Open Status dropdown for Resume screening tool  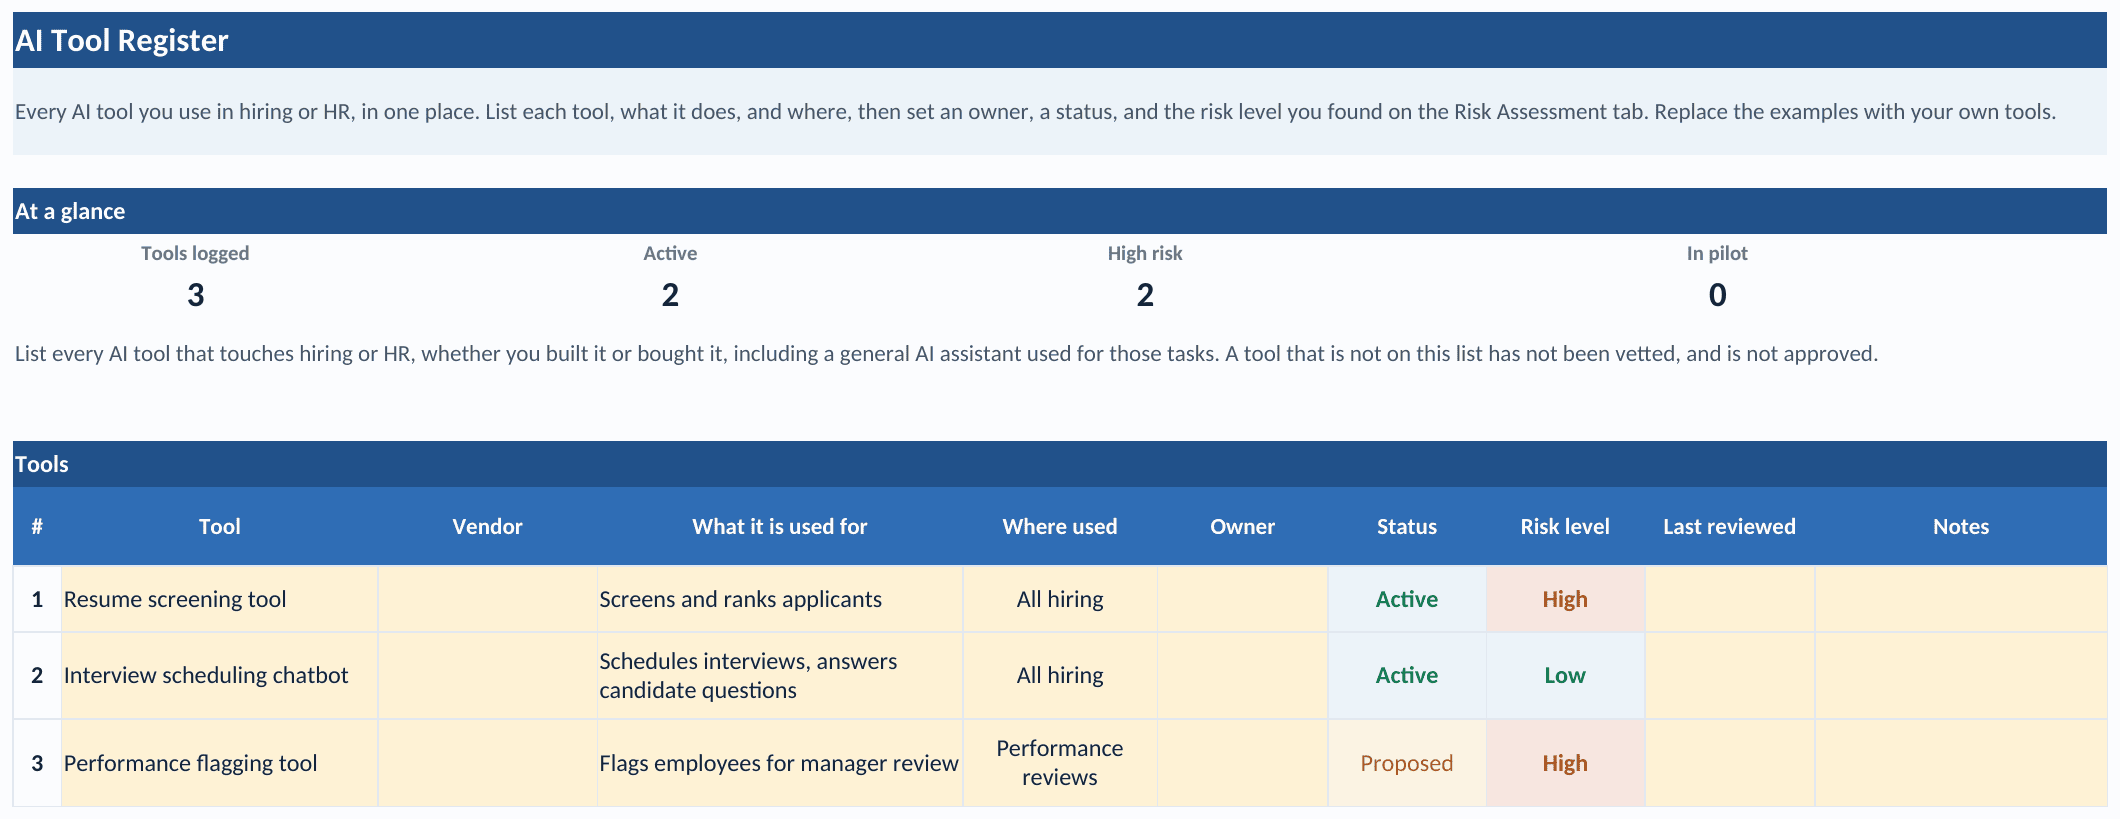coord(1407,599)
